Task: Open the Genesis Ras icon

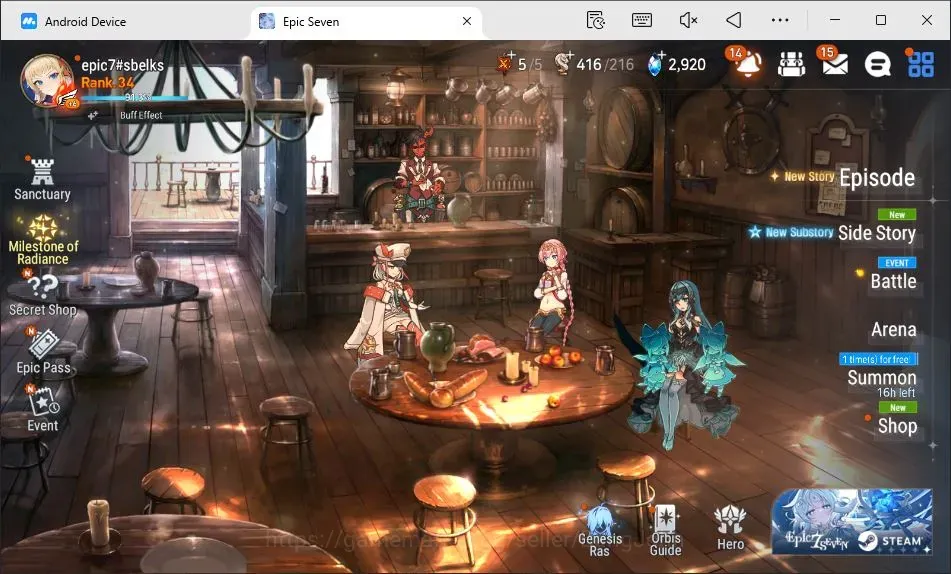Action: pos(599,531)
